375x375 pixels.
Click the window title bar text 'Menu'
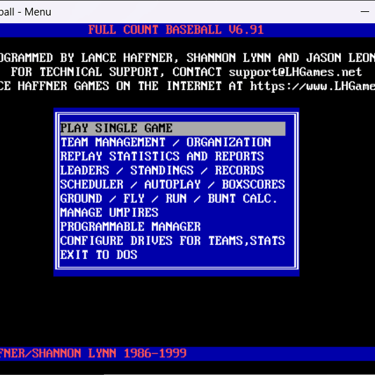point(38,12)
